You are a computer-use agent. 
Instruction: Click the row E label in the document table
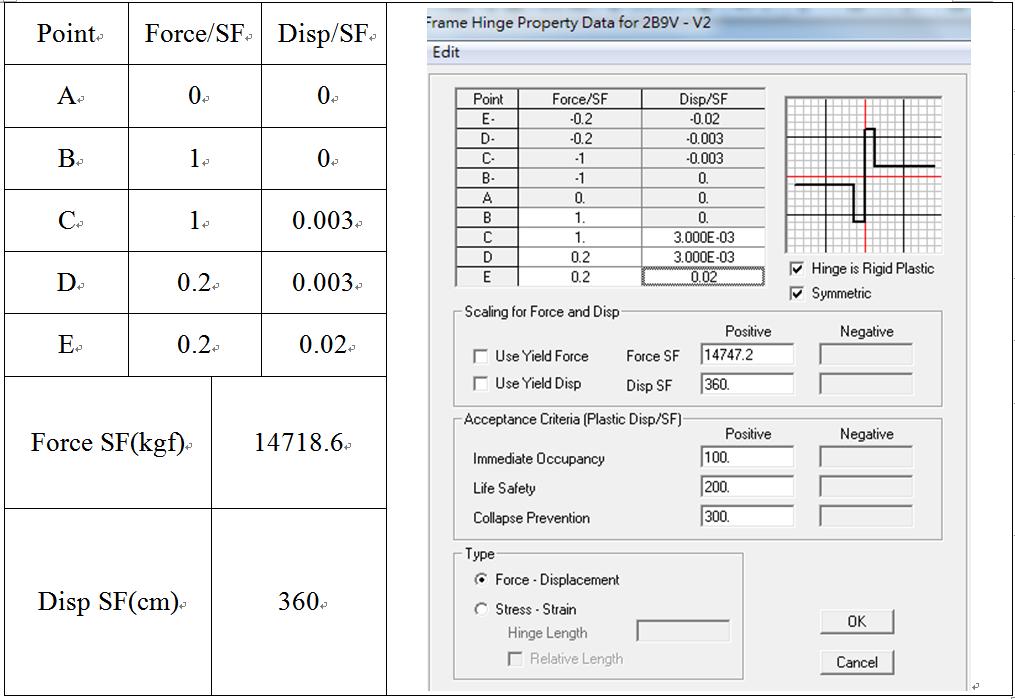tap(66, 344)
